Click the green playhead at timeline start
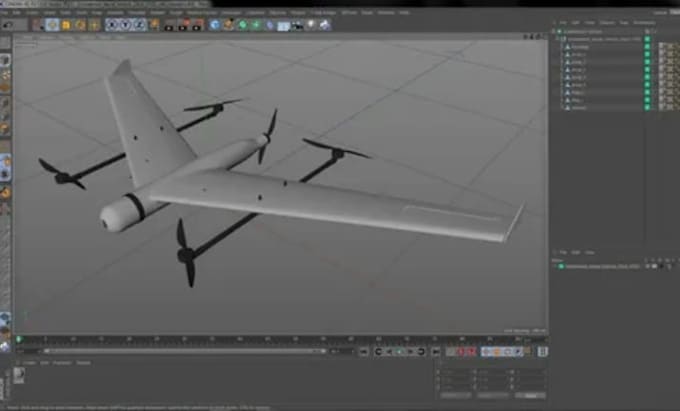The height and width of the screenshot is (411, 680). pyautogui.click(x=19, y=339)
